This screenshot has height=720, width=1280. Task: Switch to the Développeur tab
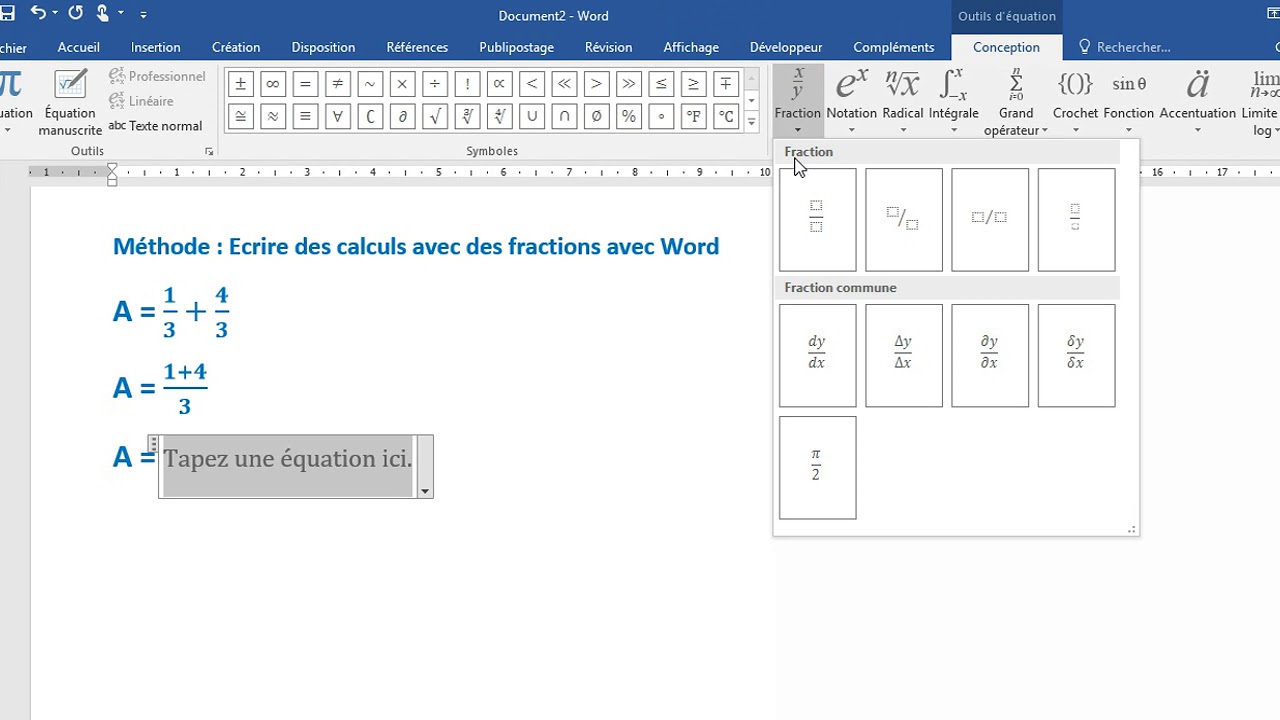(x=786, y=47)
